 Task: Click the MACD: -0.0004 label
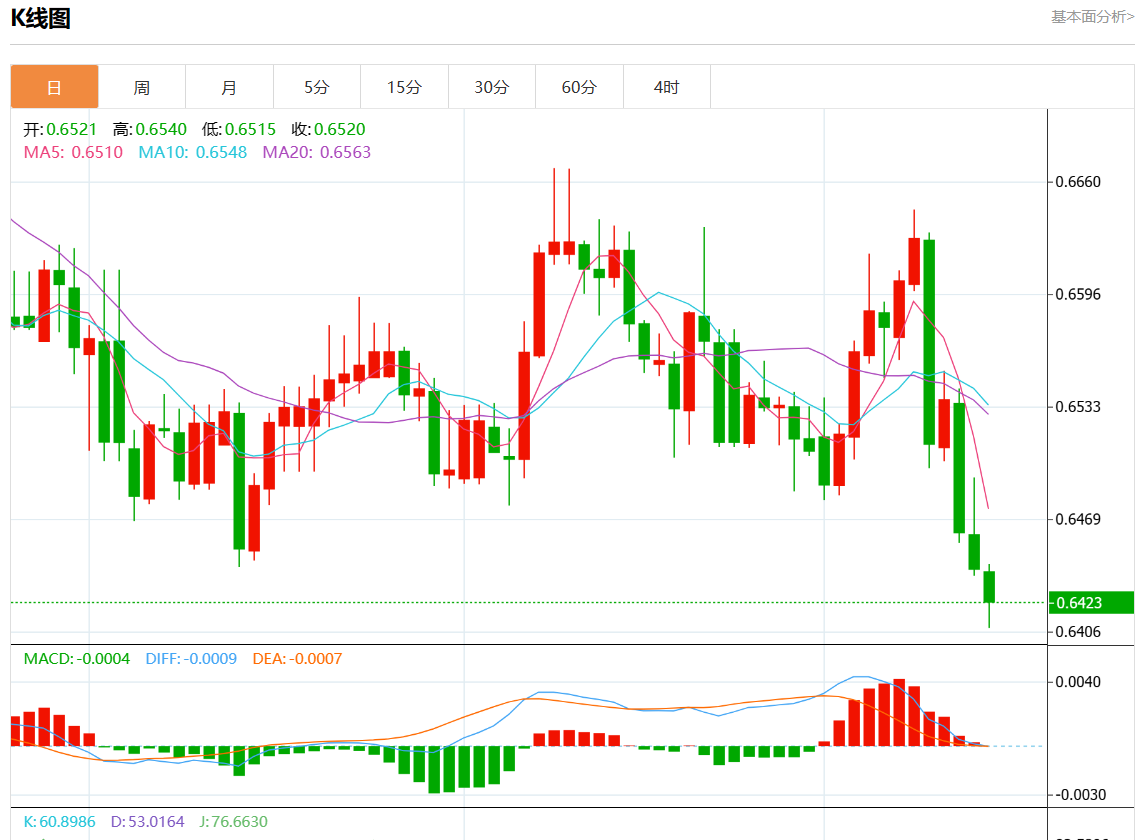point(76,659)
